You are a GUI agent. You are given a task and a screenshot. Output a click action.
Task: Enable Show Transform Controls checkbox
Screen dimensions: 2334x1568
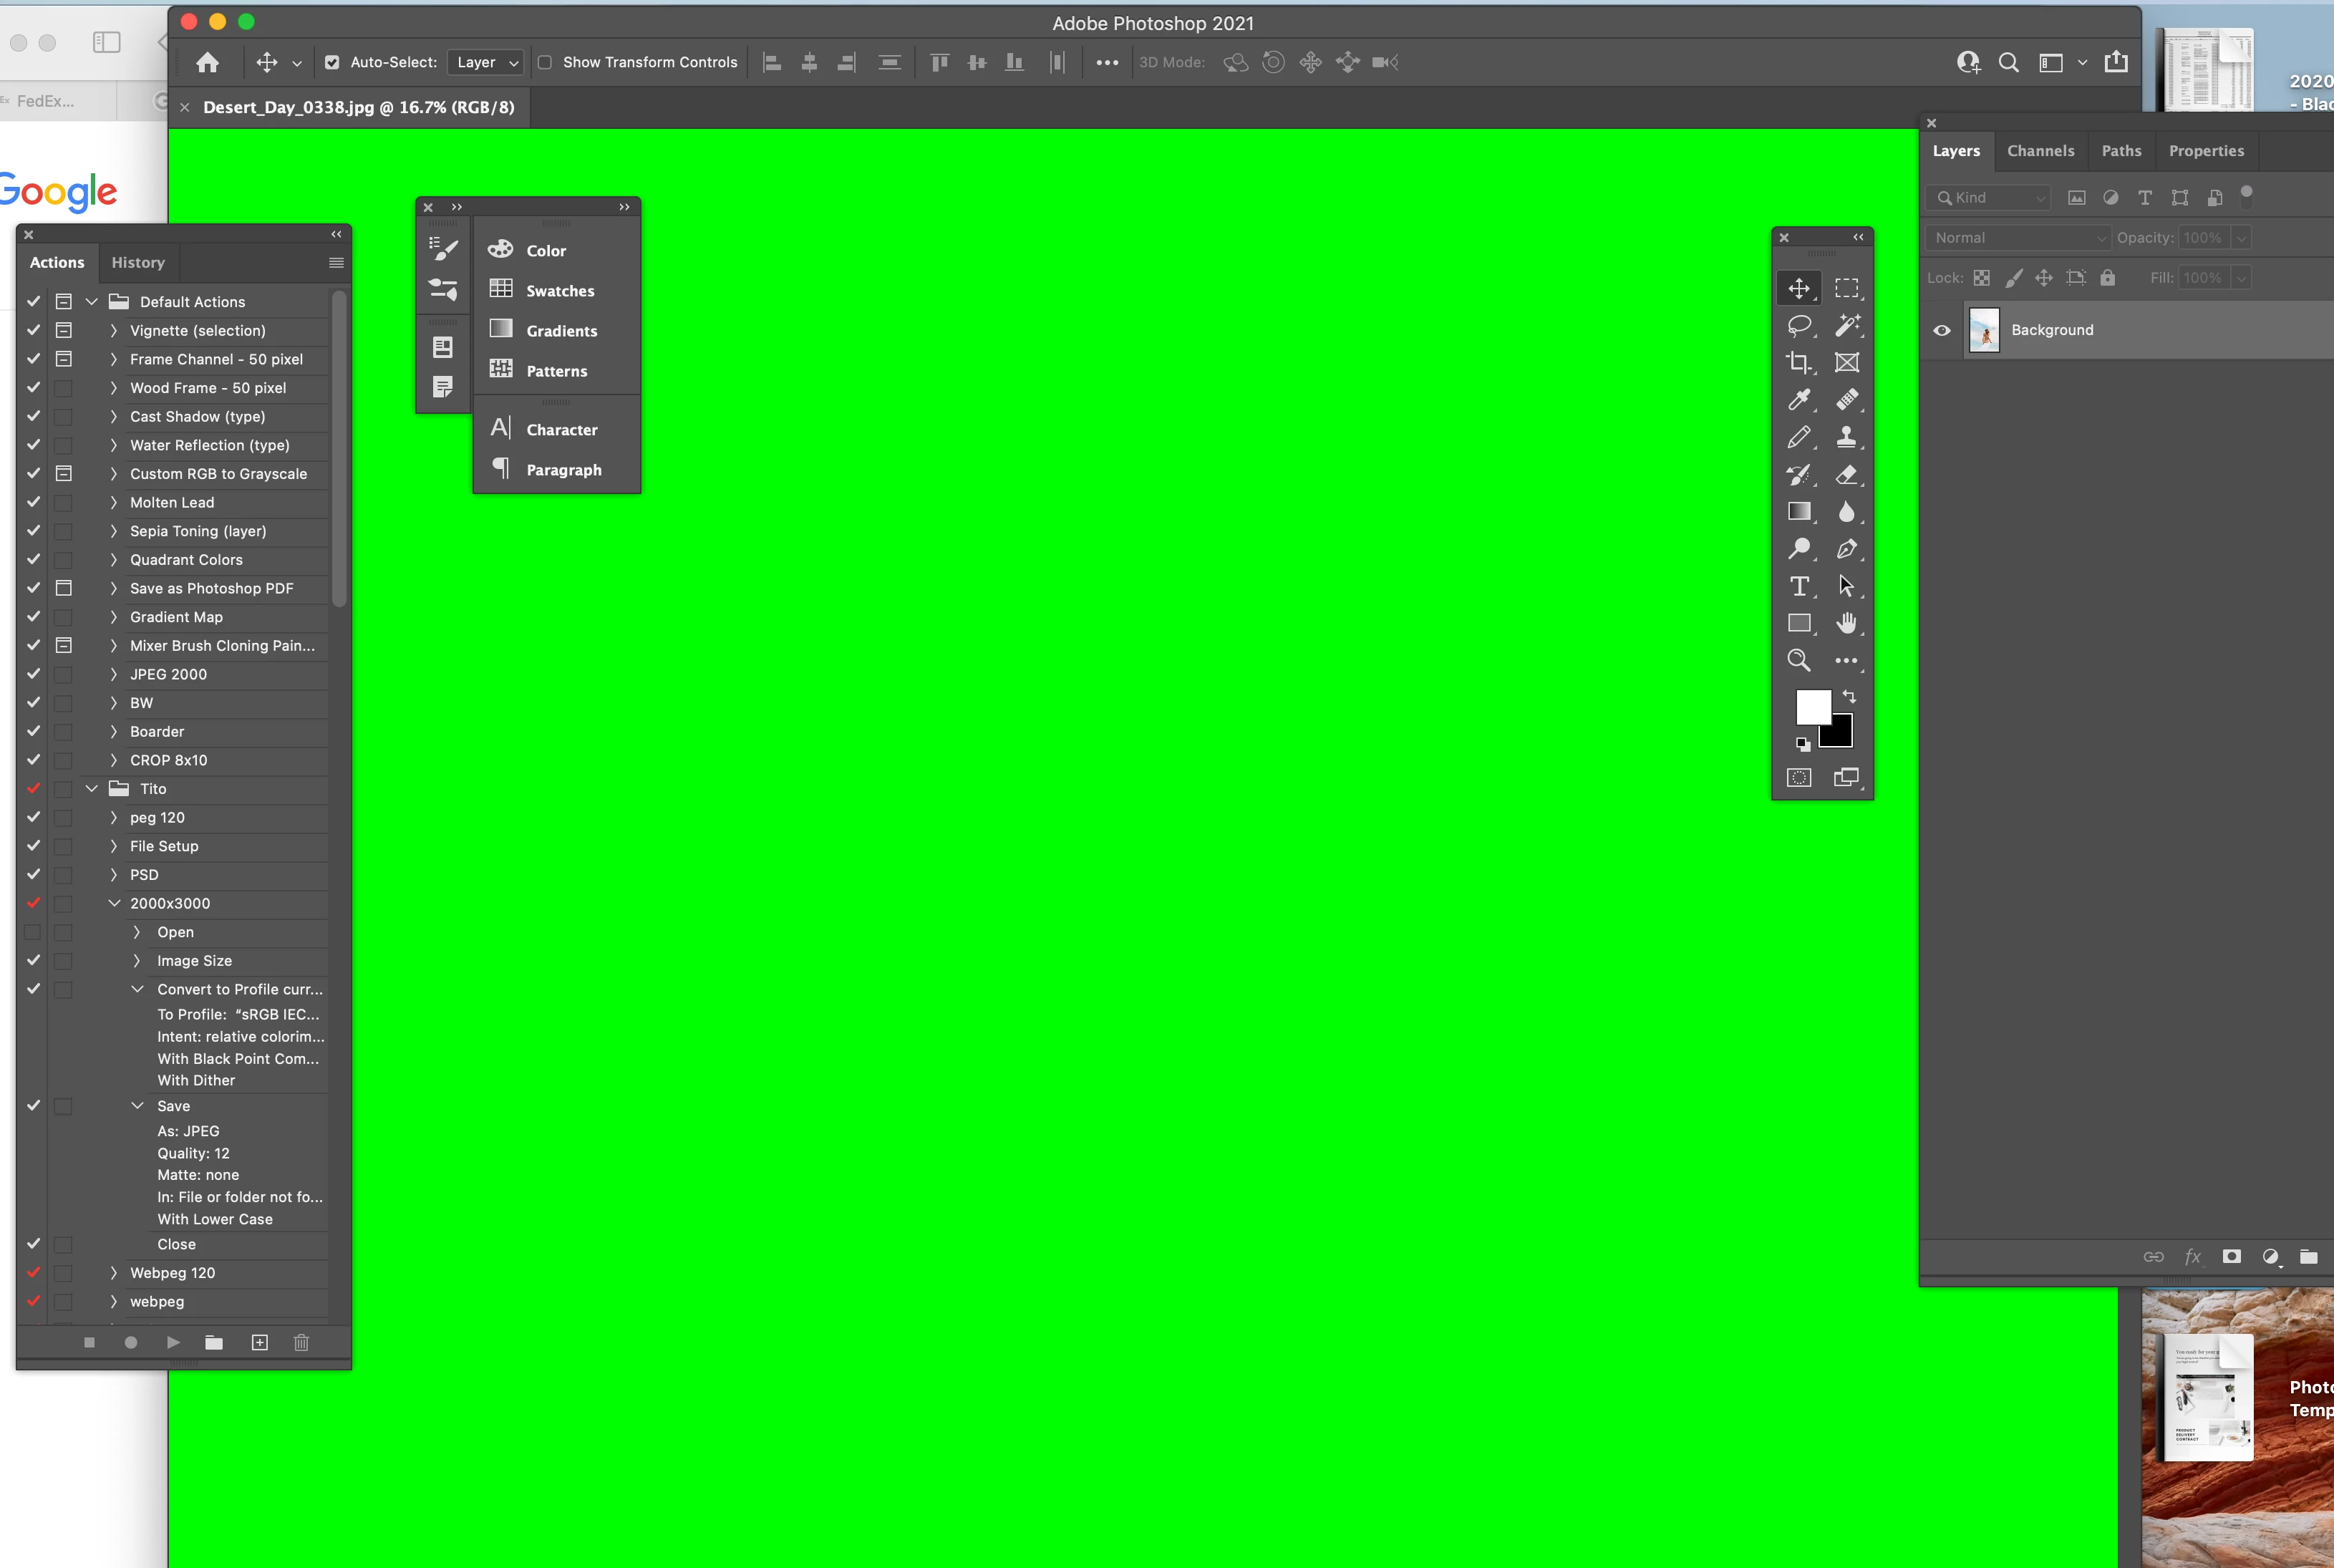point(545,62)
